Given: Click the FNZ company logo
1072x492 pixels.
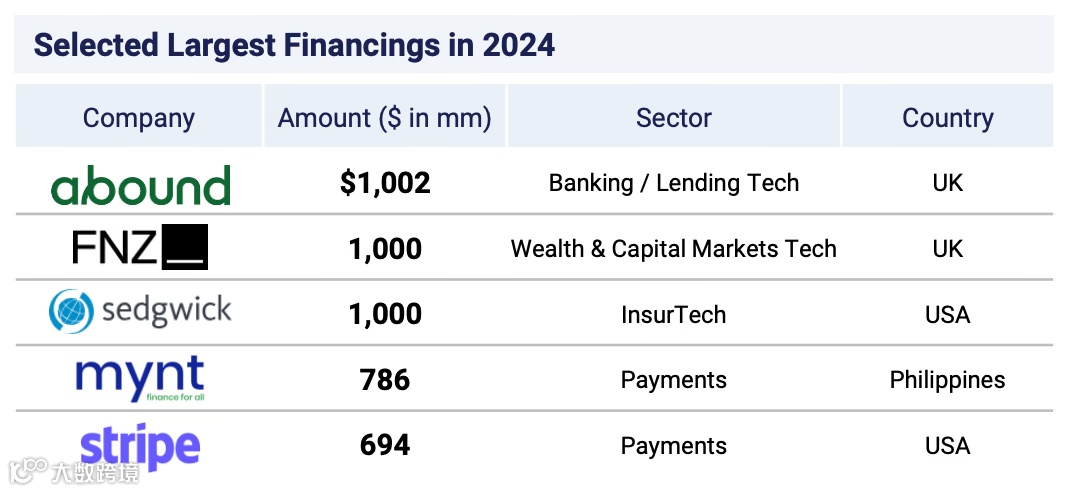Looking at the screenshot, I should [140, 248].
